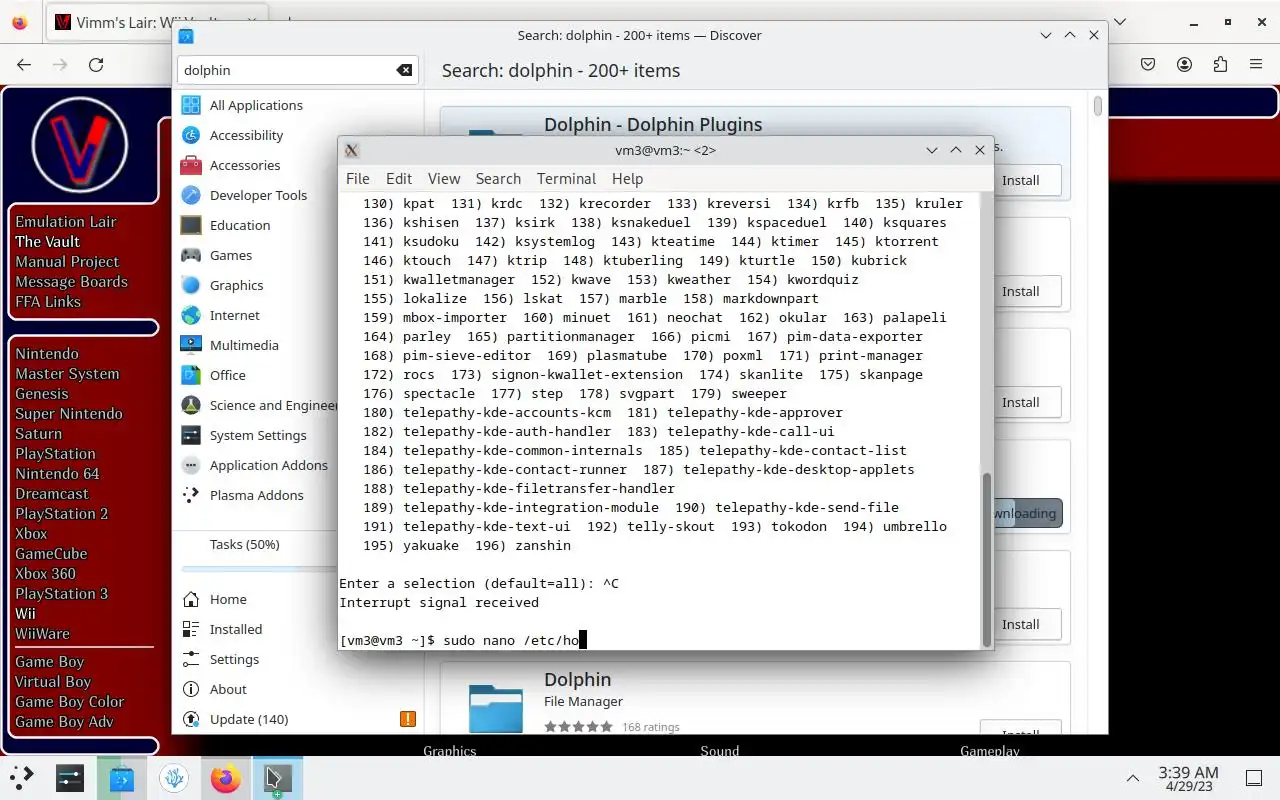Open Firefox hamburger menu
This screenshot has width=1280, height=800.
click(1255, 64)
